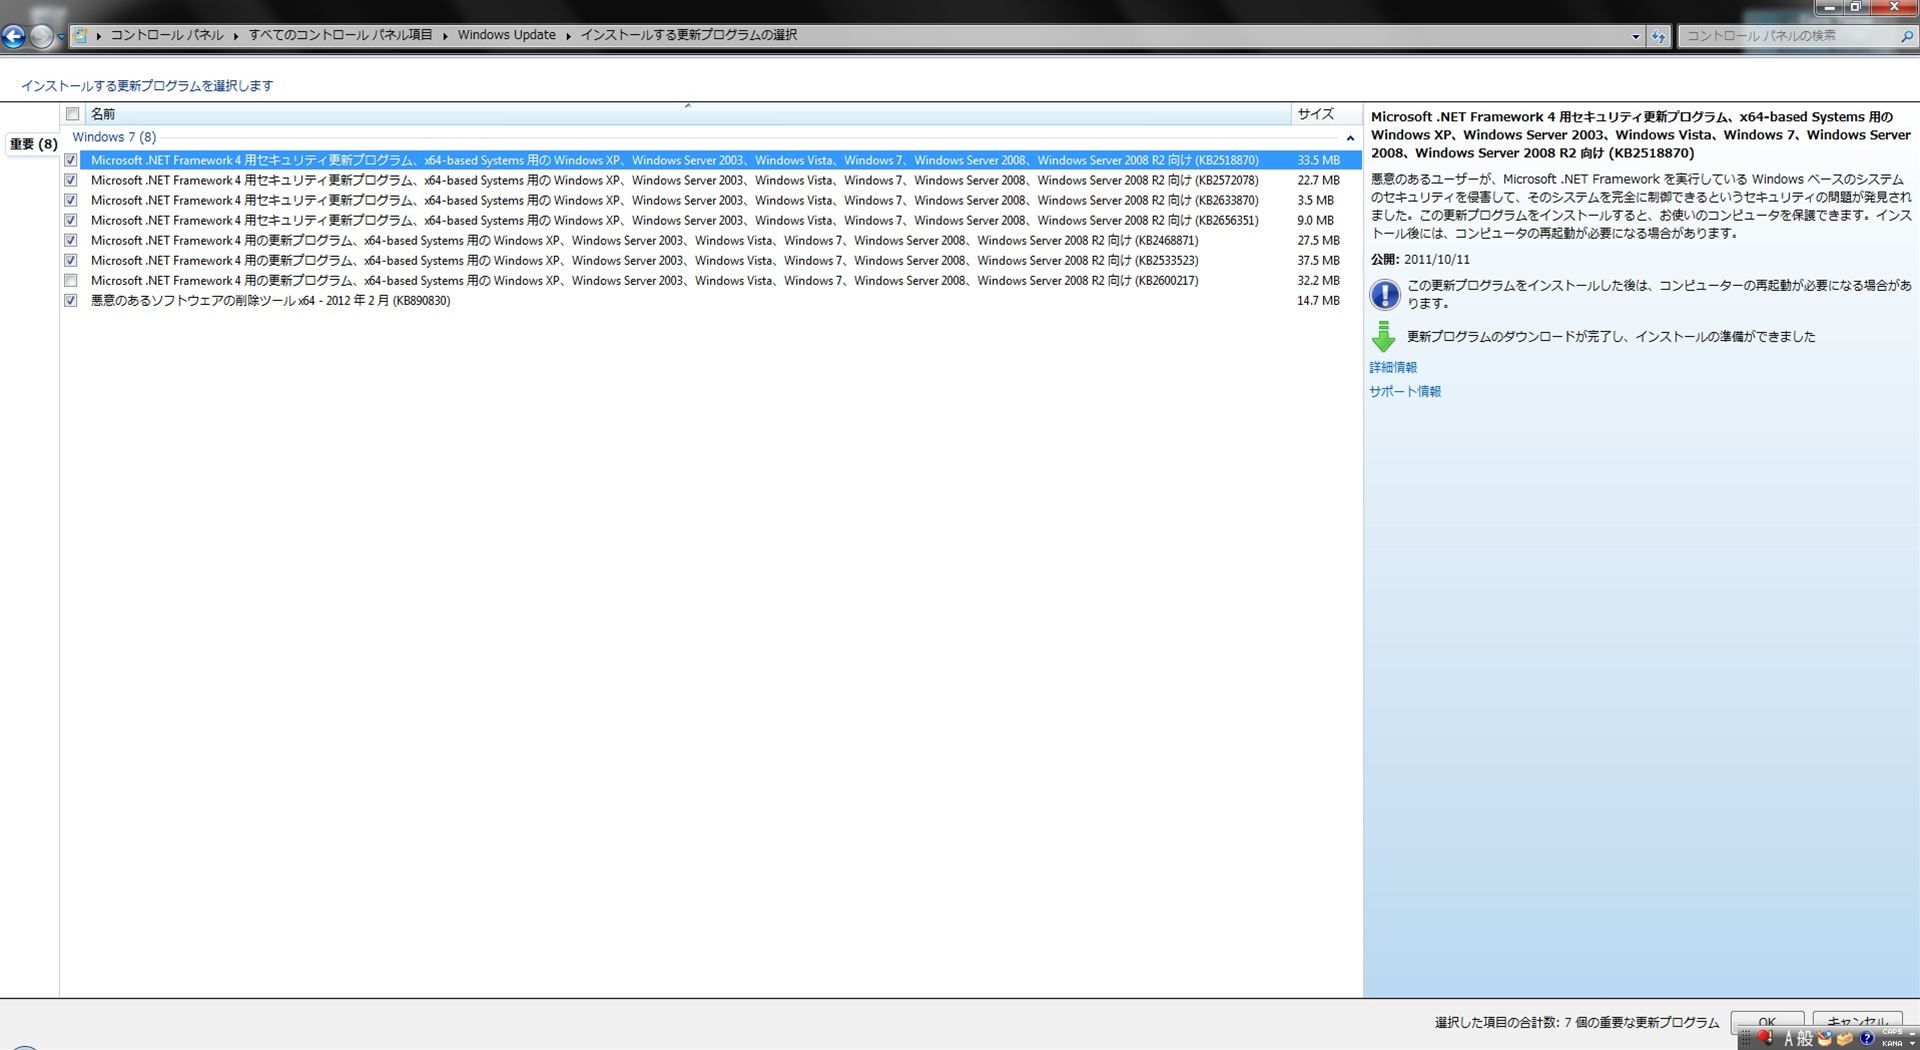Select the KB2633870 update row text
Screen dimensions: 1920x1050
click(674, 200)
